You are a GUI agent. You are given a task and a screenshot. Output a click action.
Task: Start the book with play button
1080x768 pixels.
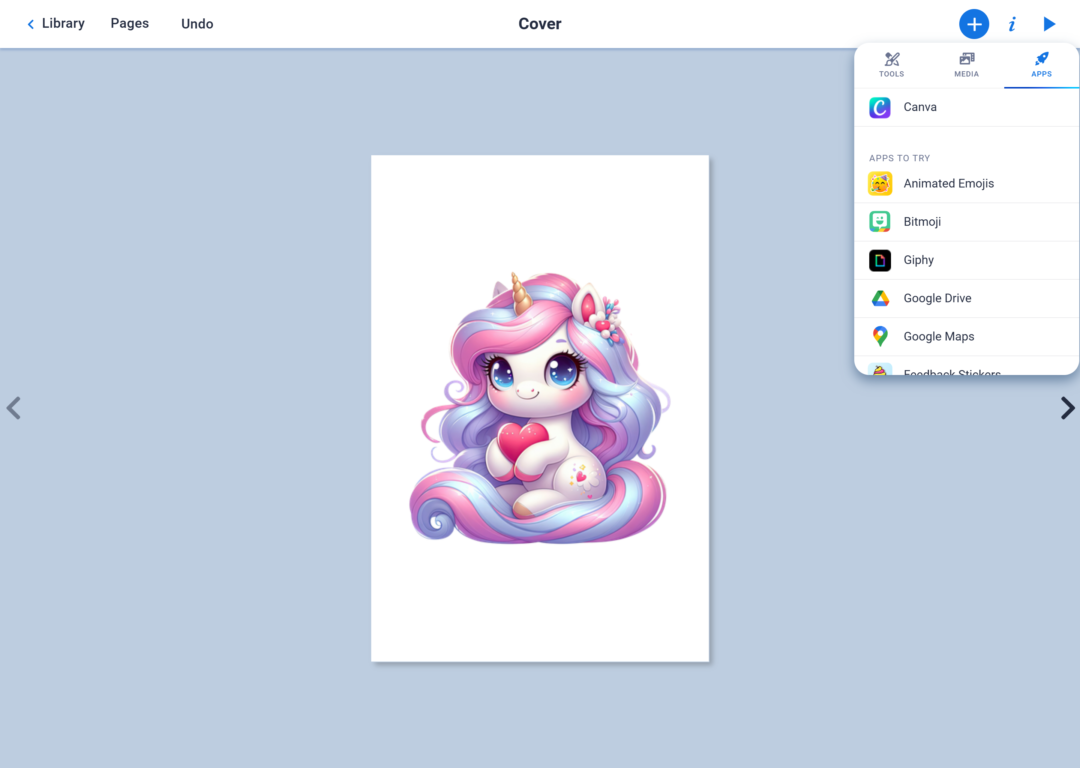(x=1049, y=24)
